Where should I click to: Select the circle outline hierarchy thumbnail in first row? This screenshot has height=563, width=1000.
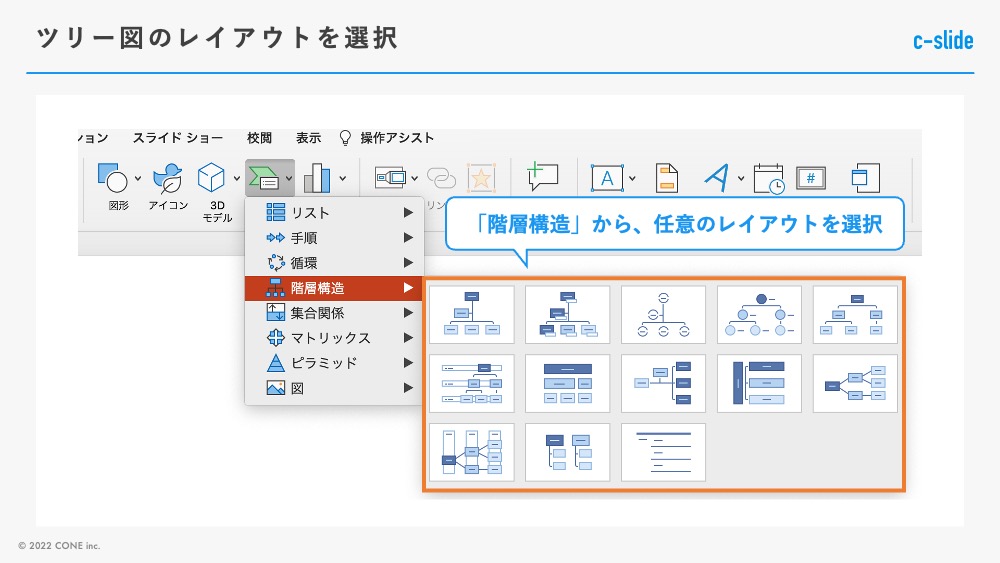pyautogui.click(x=663, y=314)
